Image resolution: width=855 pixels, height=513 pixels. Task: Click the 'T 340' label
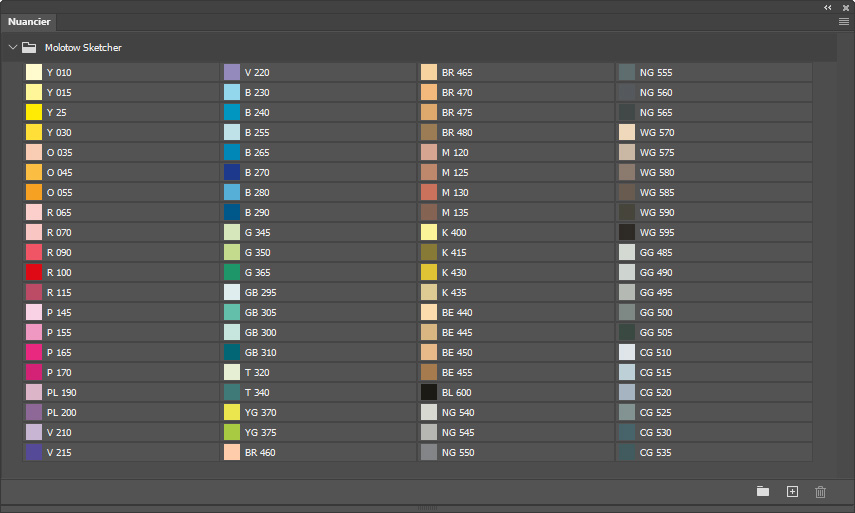(257, 393)
